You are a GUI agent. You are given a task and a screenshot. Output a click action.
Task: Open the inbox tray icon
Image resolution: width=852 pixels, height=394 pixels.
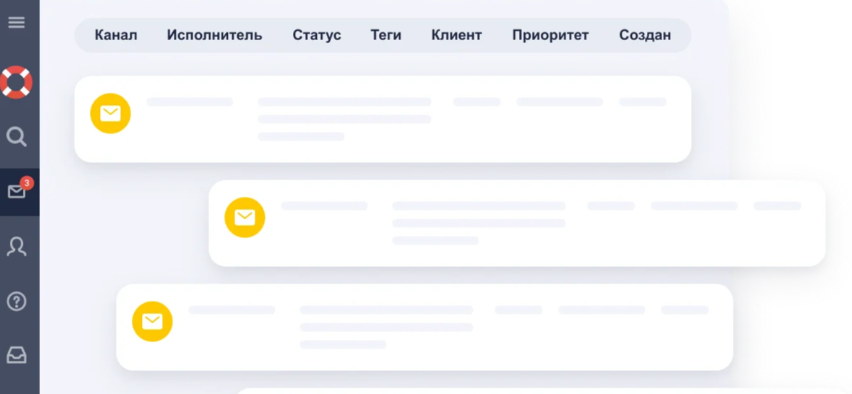pyautogui.click(x=16, y=355)
